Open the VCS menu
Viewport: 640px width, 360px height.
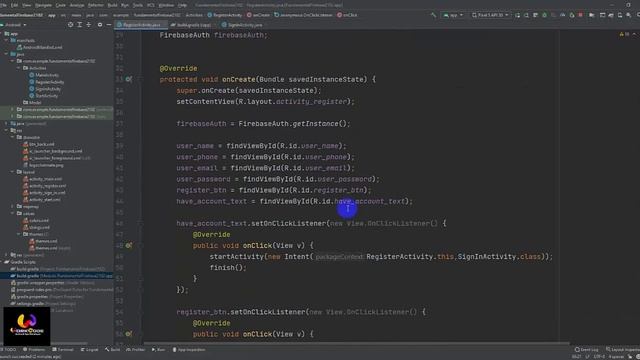151,5
